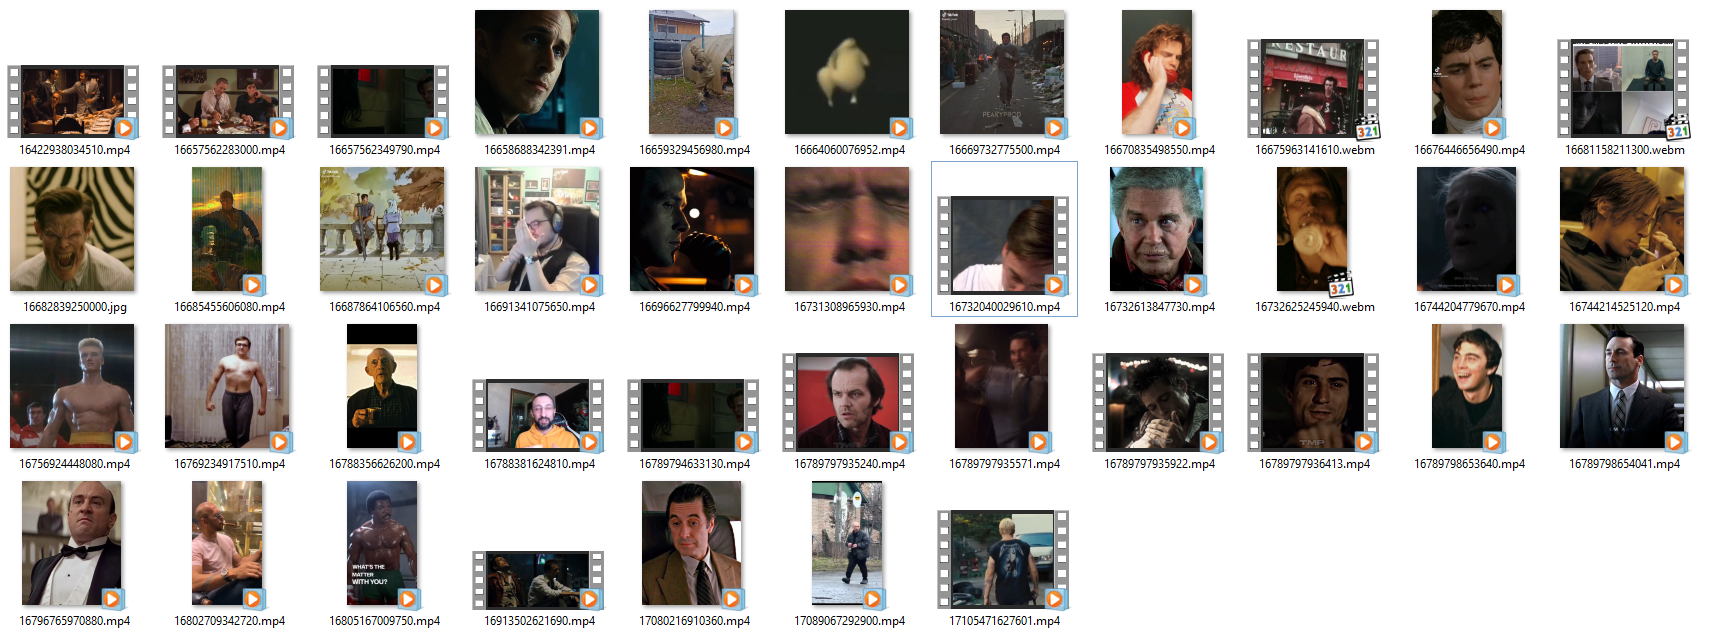Select the 16744214525120.mp4 thumbnail
The image size is (1714, 640).
pyautogui.click(x=1622, y=229)
